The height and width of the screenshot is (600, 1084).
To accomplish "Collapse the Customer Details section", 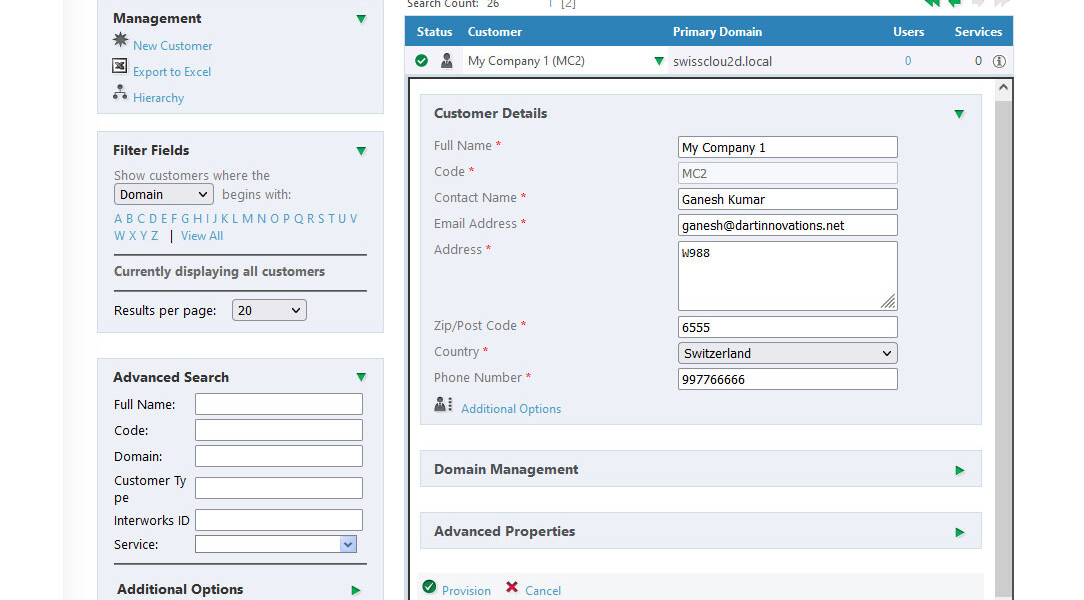I will coord(959,114).
